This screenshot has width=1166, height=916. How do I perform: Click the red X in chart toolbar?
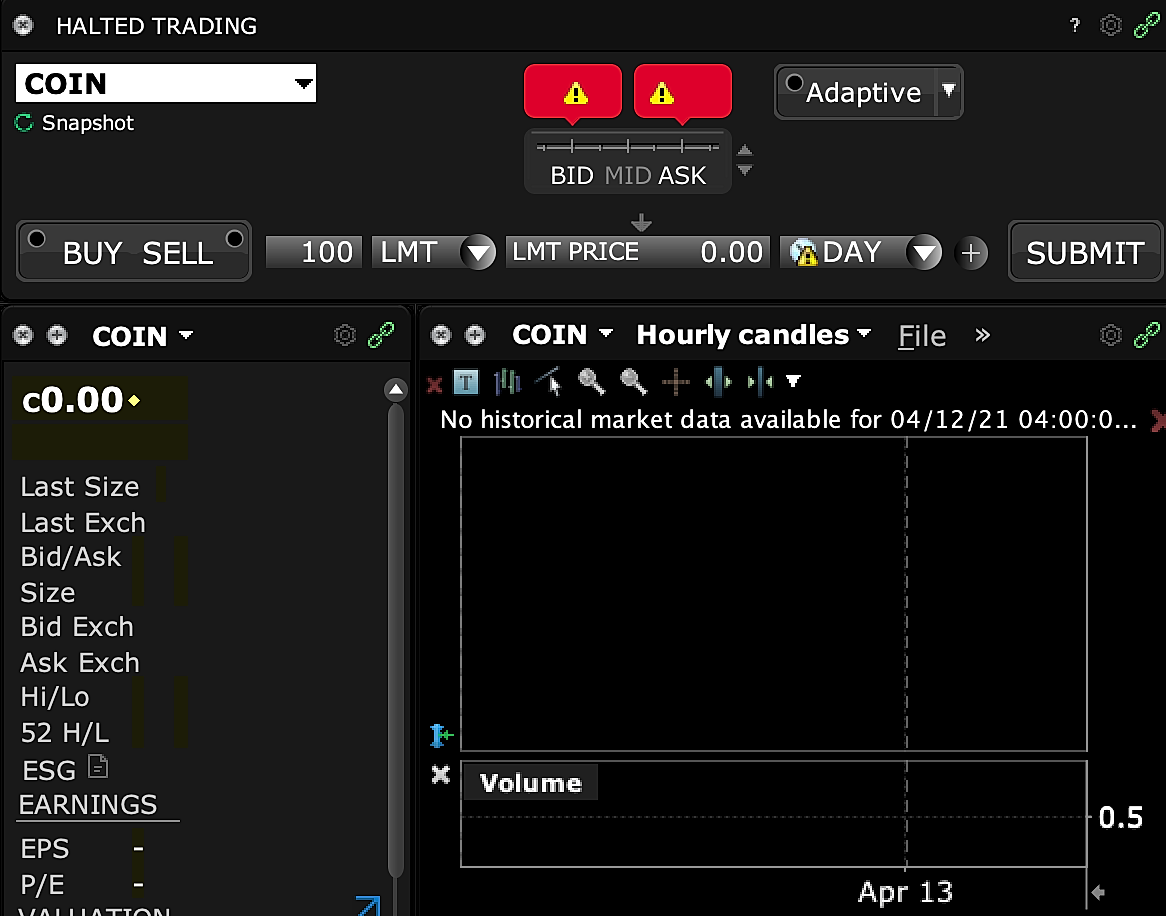(434, 384)
